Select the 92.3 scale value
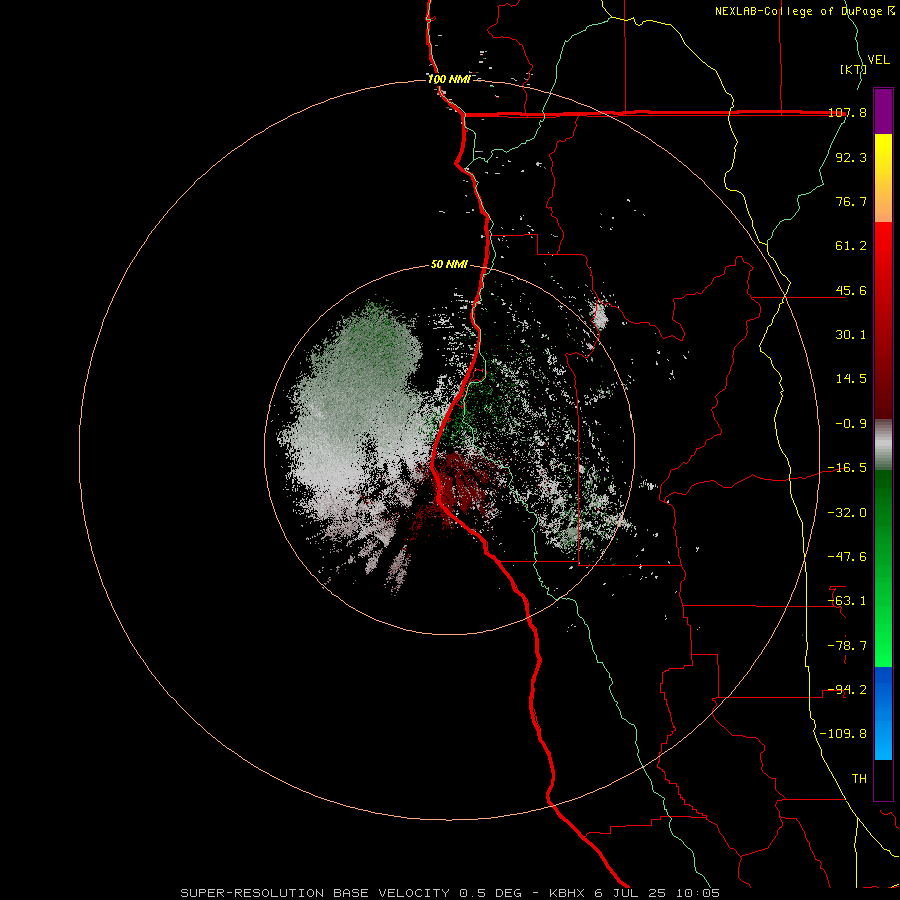 point(851,157)
